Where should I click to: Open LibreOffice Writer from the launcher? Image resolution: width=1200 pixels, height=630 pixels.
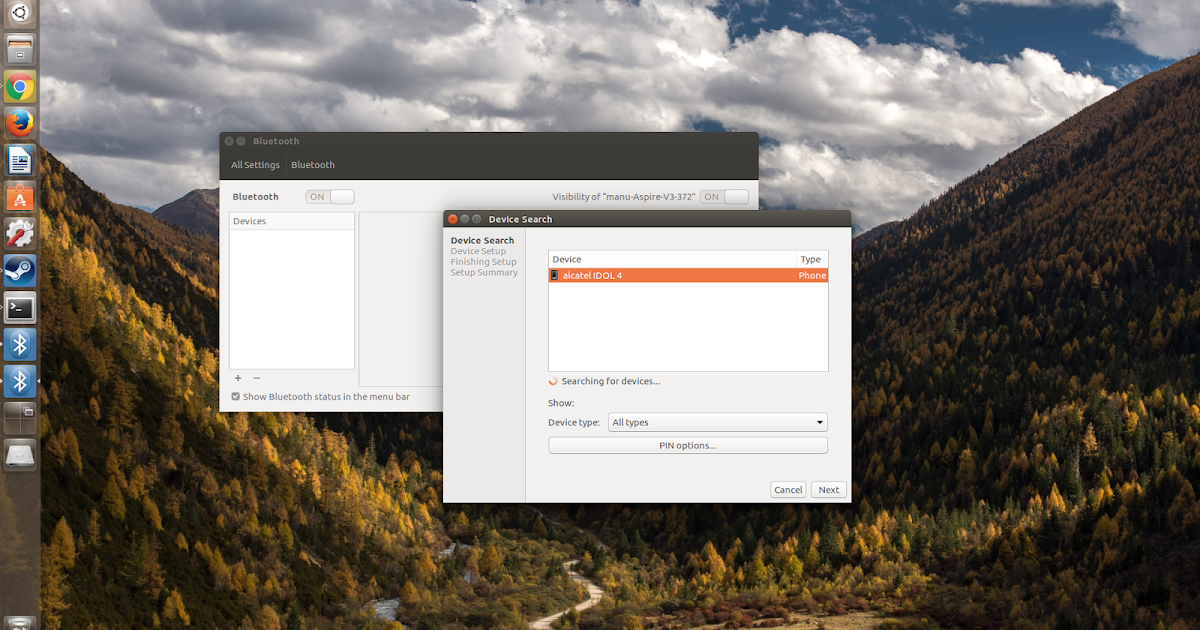pos(20,159)
